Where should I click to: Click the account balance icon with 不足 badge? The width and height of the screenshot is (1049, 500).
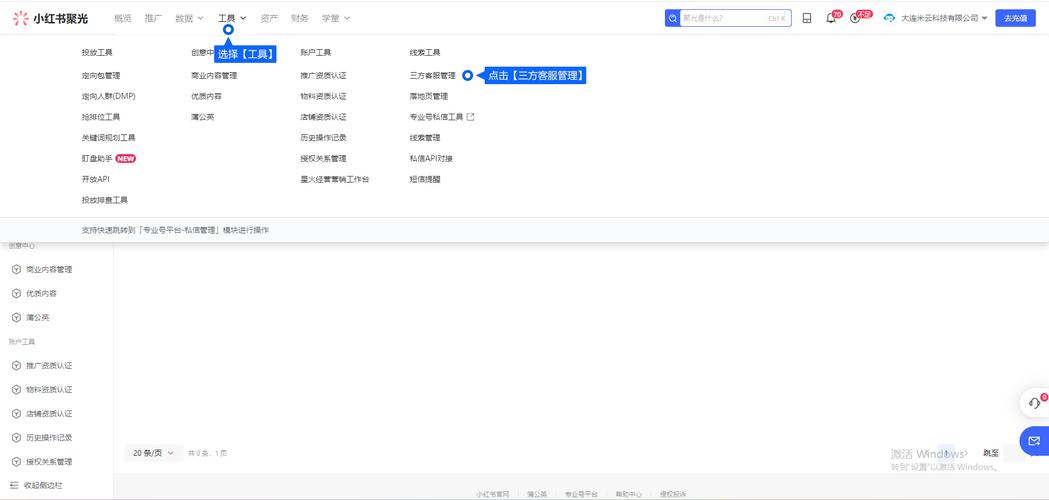click(x=855, y=18)
